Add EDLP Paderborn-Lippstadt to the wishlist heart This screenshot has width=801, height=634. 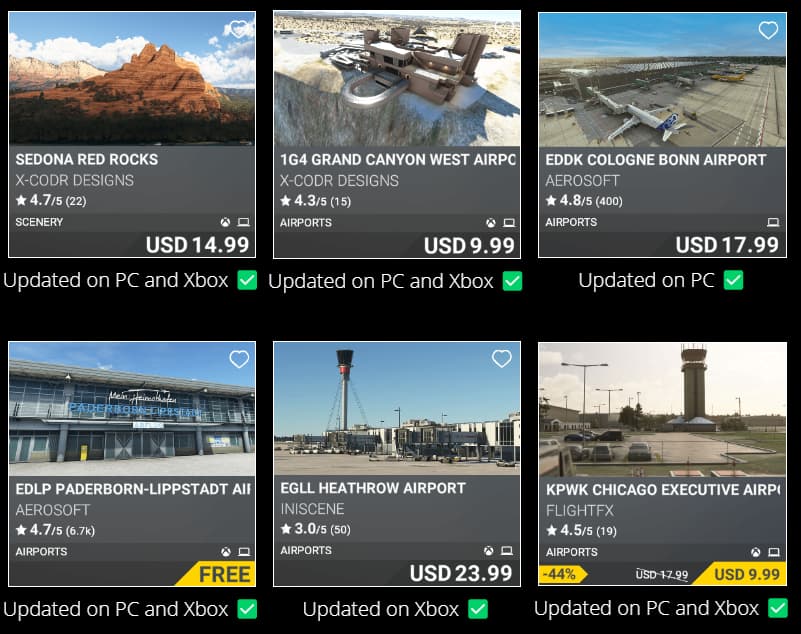[239, 359]
